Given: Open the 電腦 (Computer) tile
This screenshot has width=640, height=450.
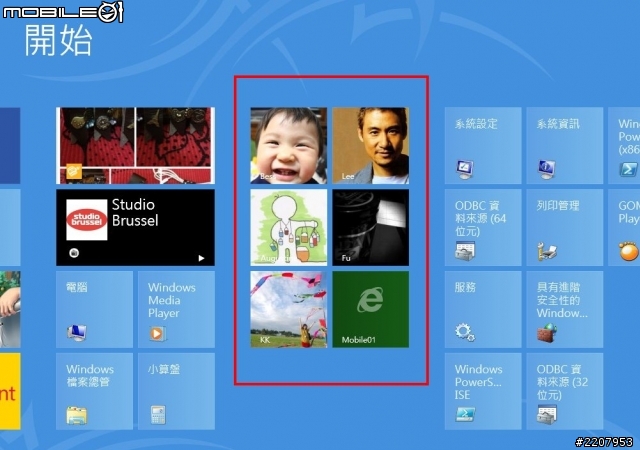Looking at the screenshot, I should [94, 309].
